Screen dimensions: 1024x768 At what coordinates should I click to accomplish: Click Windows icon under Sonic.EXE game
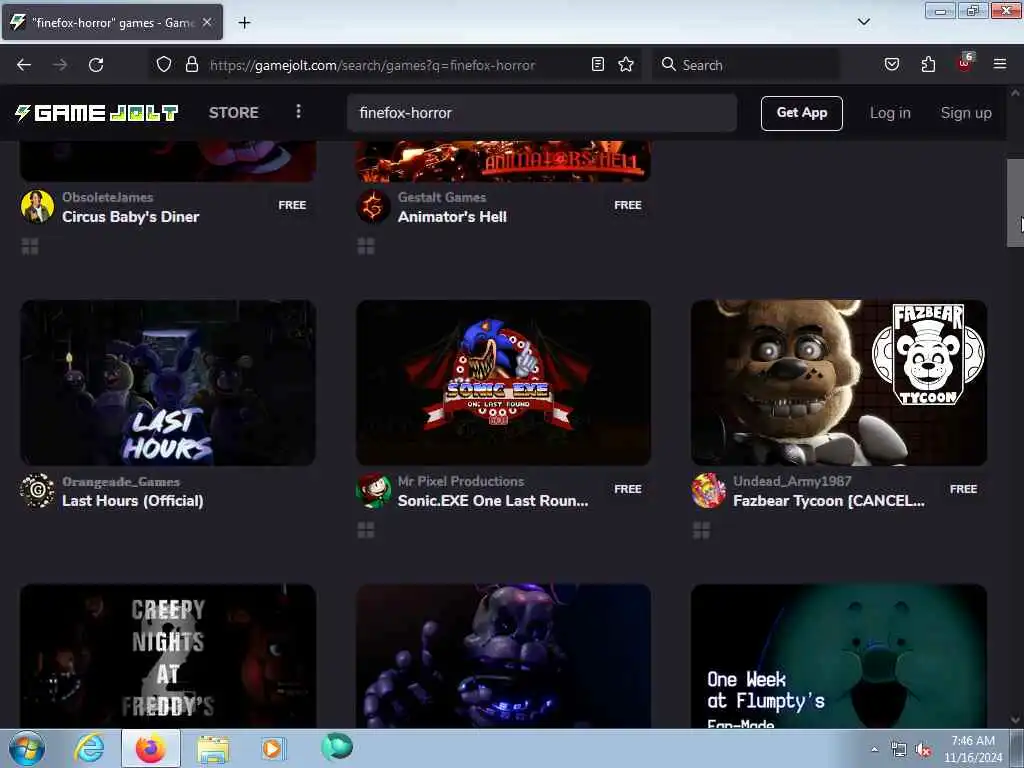point(366,531)
